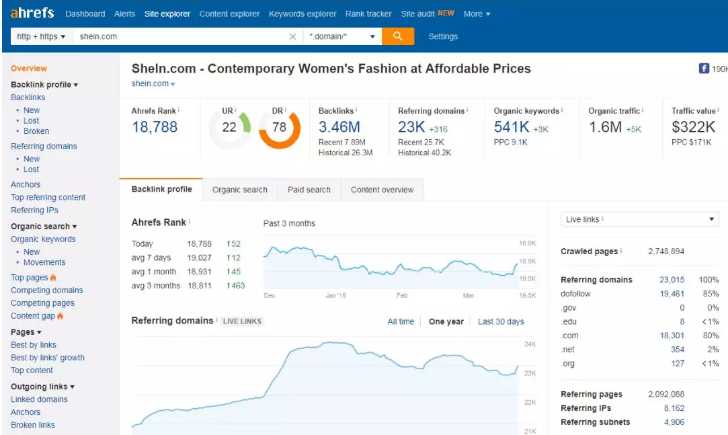Open Keywords explorer in top navigation

[302, 14]
